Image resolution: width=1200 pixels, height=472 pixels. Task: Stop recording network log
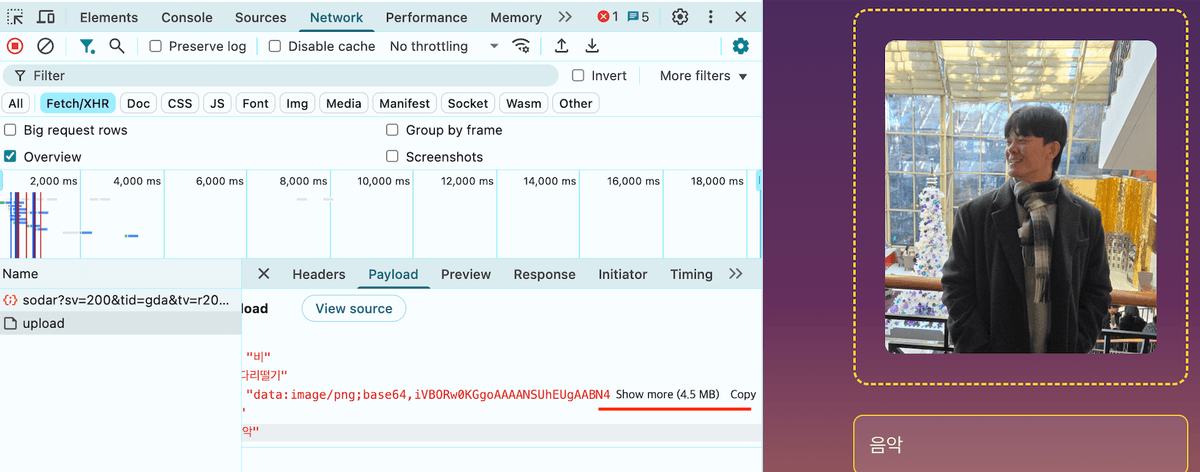pyautogui.click(x=15, y=46)
